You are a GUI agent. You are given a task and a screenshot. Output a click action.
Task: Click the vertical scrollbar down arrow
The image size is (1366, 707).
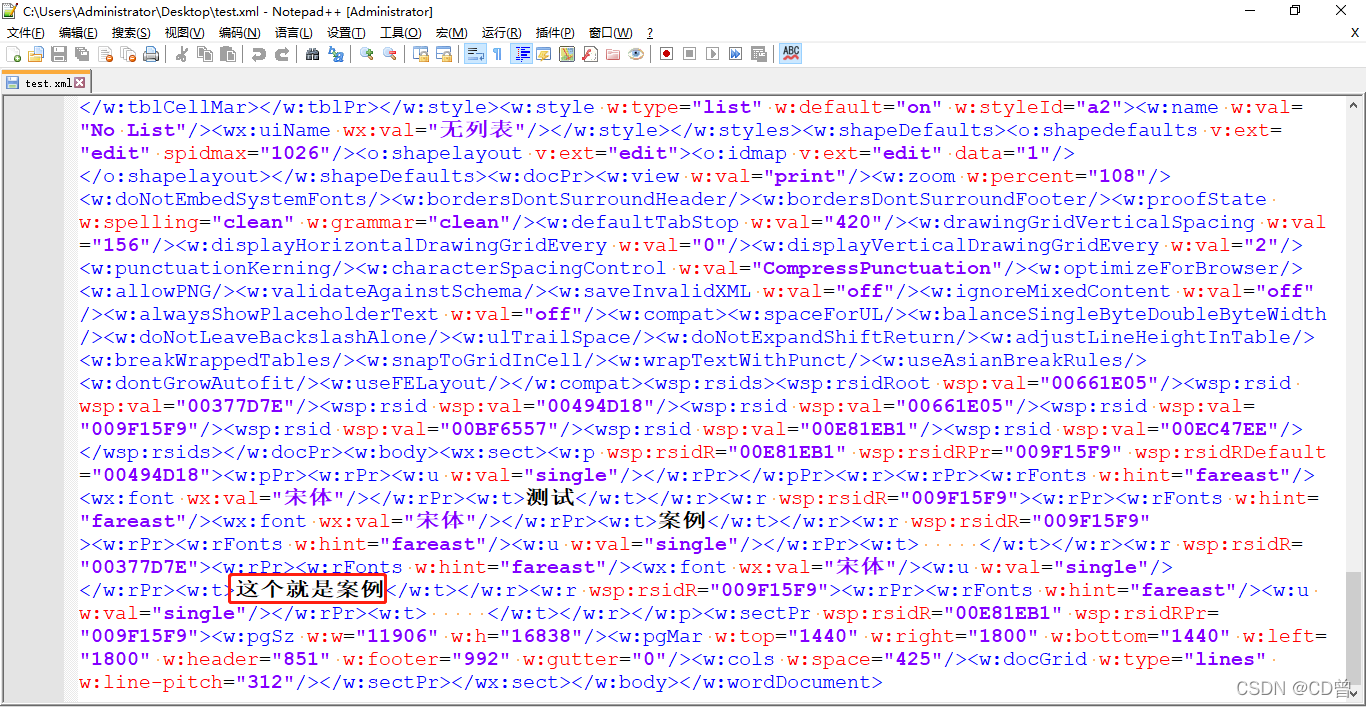[1354, 692]
